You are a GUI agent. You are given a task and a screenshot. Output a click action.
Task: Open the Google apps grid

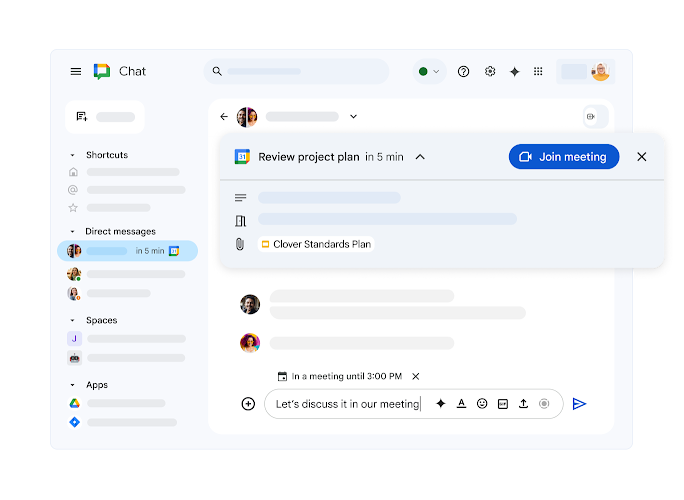pos(538,71)
